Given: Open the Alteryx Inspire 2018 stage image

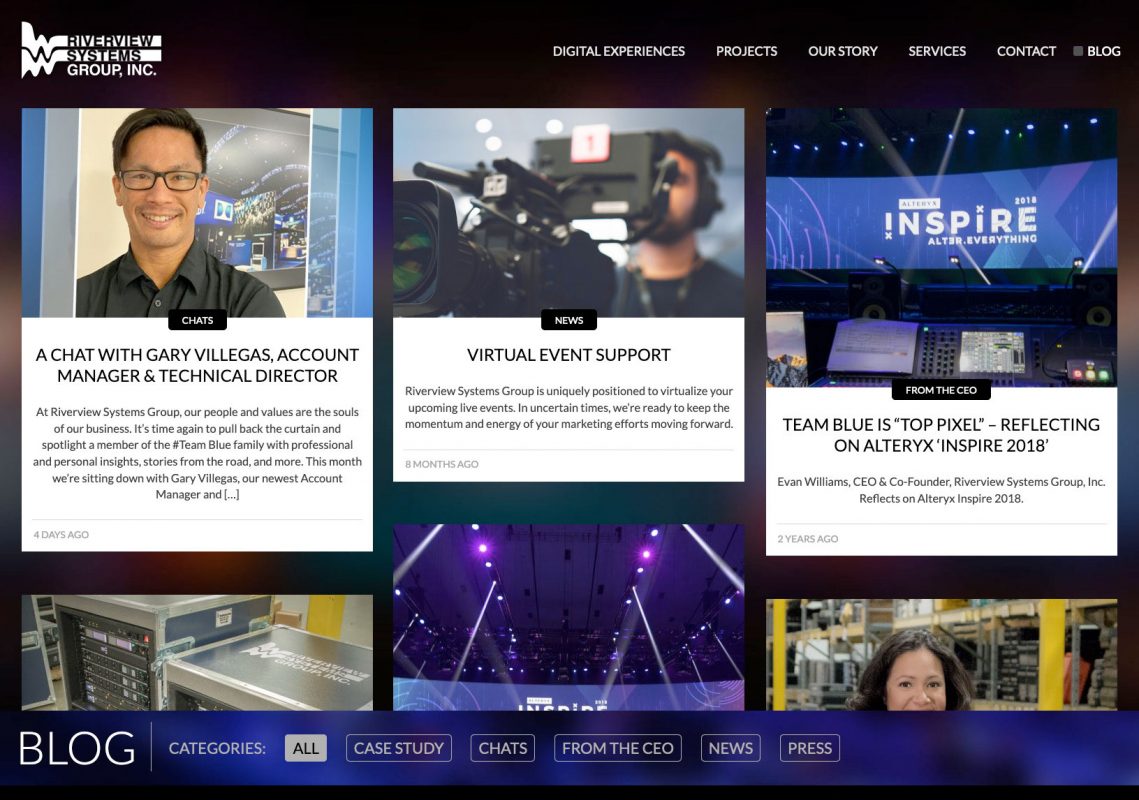Looking at the screenshot, I should pyautogui.click(x=941, y=247).
